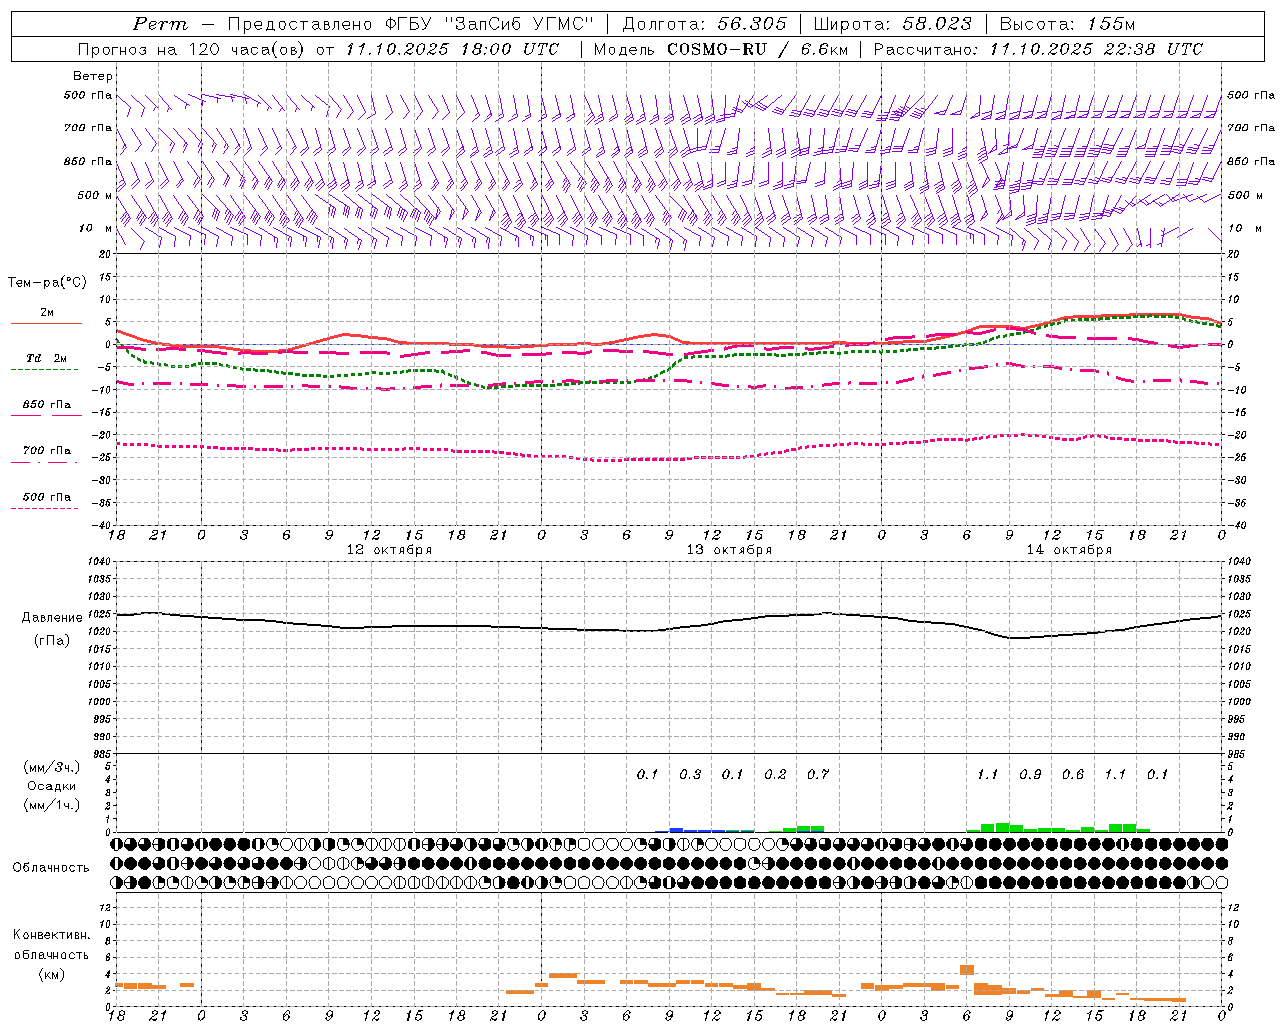
Task: Click the "12 октября" date label
Action: pyautogui.click(x=389, y=550)
